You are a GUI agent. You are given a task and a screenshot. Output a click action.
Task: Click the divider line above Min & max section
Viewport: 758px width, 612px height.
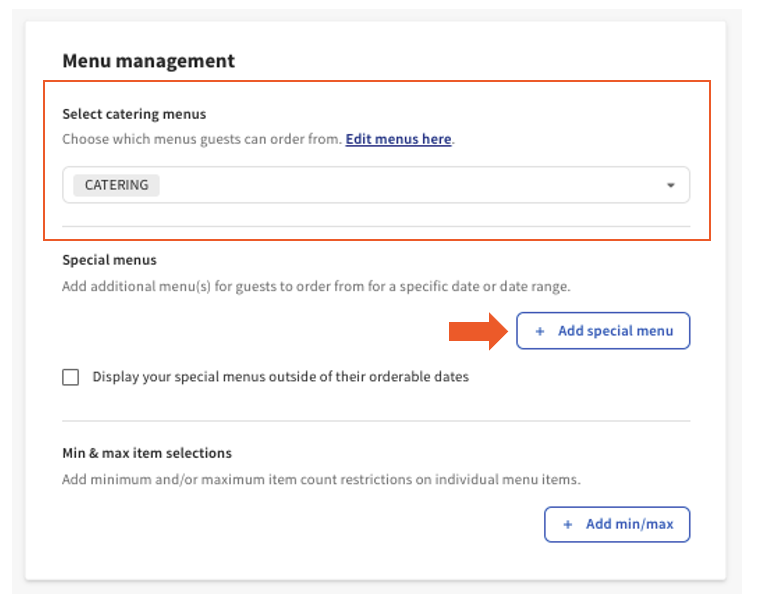[x=376, y=421]
